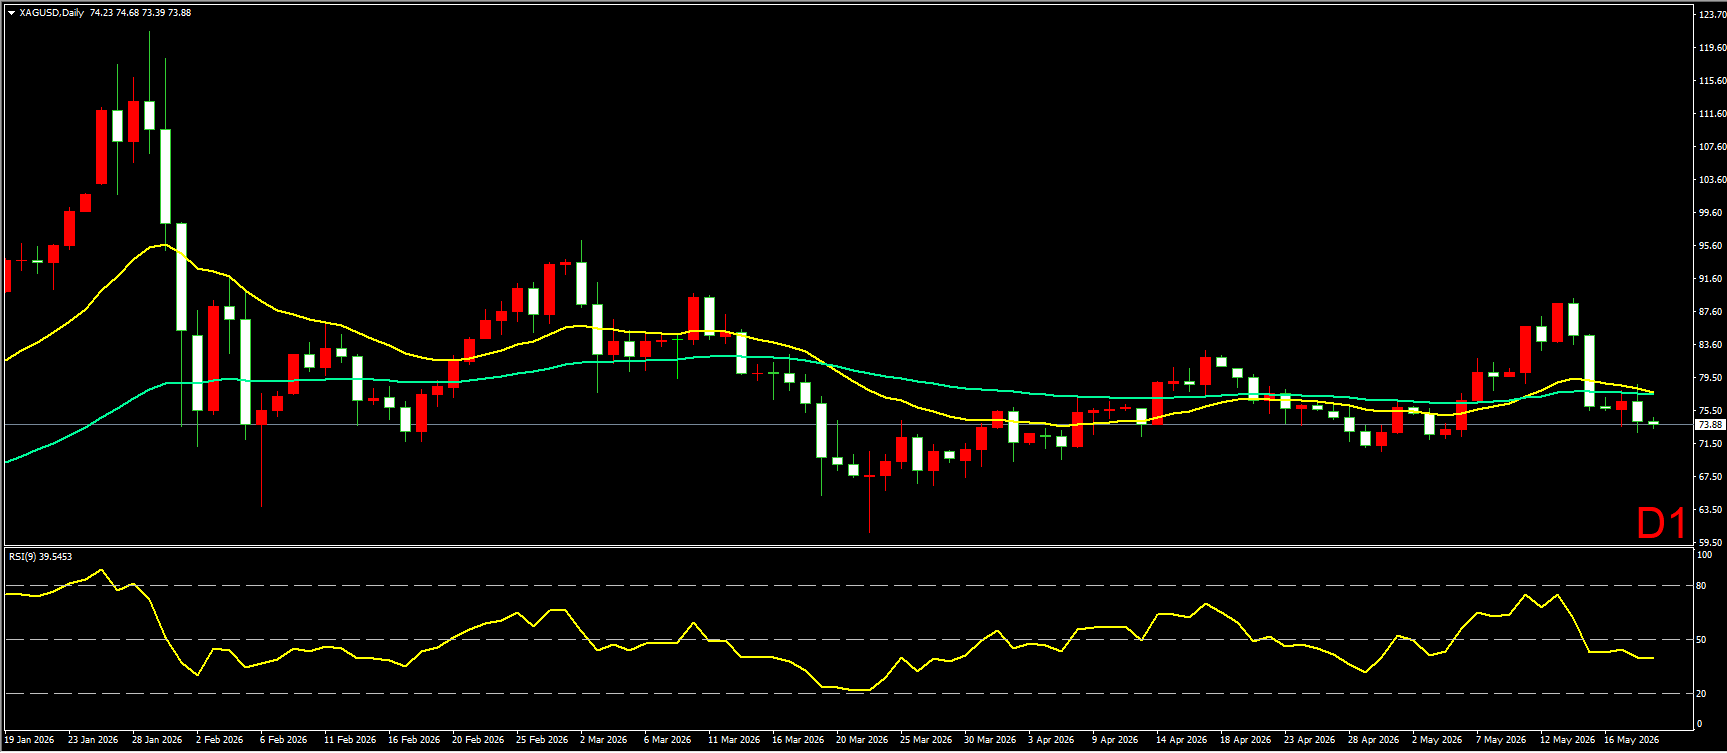Select the 11 Mar 2026 date marker
Screen dimensions: 1727x753
734,740
